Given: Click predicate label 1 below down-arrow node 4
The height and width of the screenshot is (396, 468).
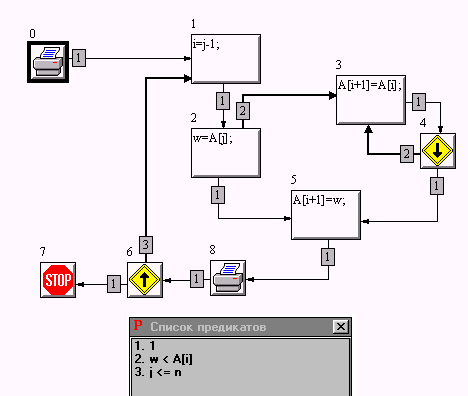Looking at the screenshot, I should click(437, 186).
